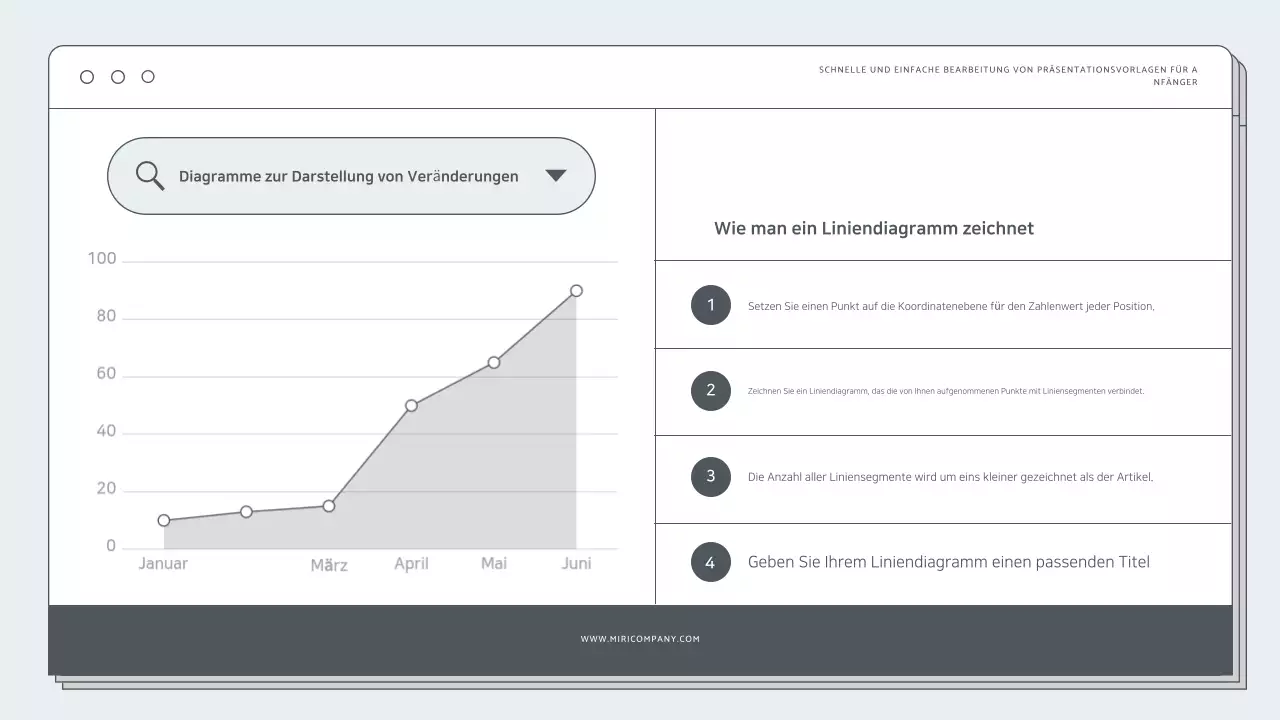This screenshot has height=720, width=1280.
Task: Select the 'Wie man ein Liniendiagramm zeichnet' heading
Action: pyautogui.click(x=873, y=228)
